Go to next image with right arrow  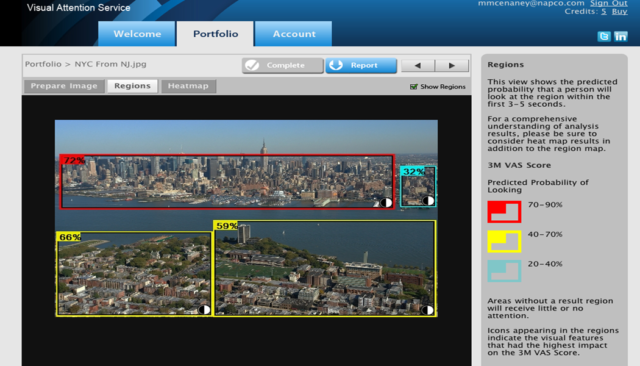(x=452, y=65)
